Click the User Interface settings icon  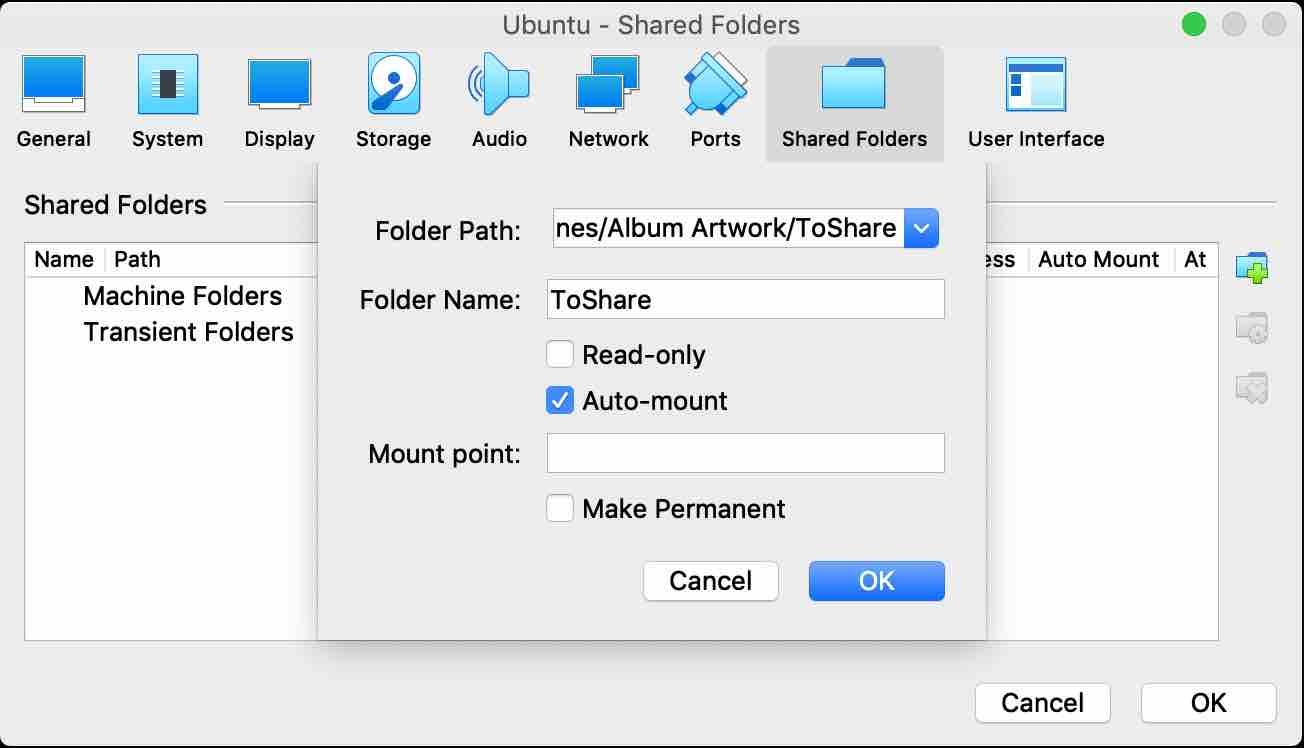tap(1035, 97)
